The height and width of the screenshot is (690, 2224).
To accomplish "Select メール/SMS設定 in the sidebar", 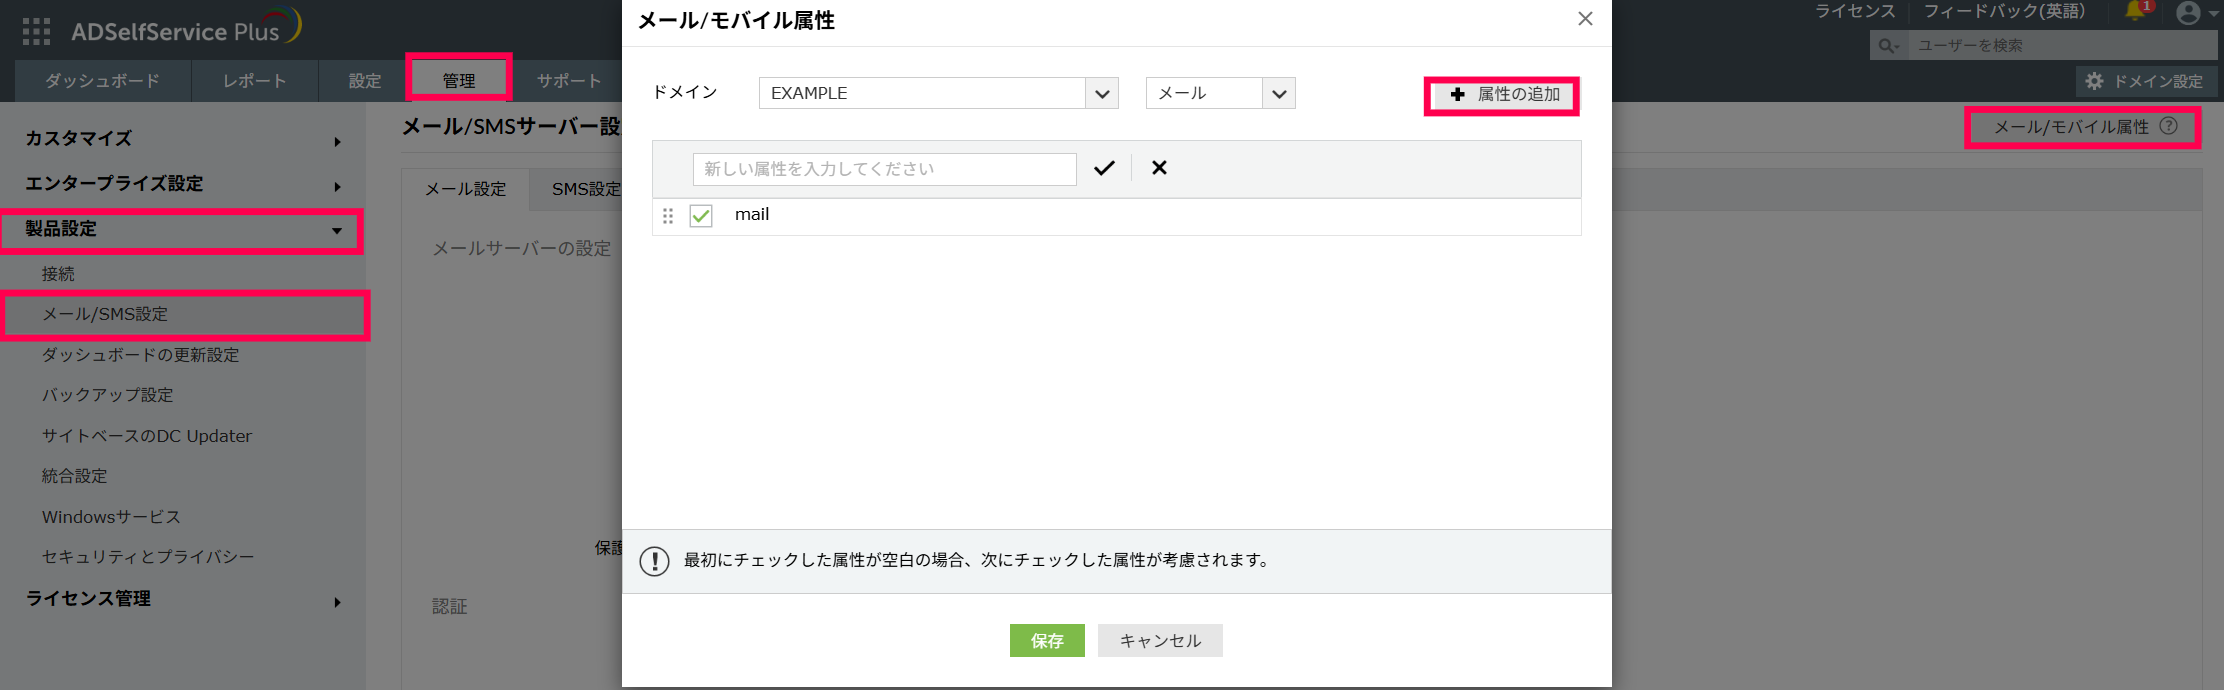I will (x=105, y=315).
